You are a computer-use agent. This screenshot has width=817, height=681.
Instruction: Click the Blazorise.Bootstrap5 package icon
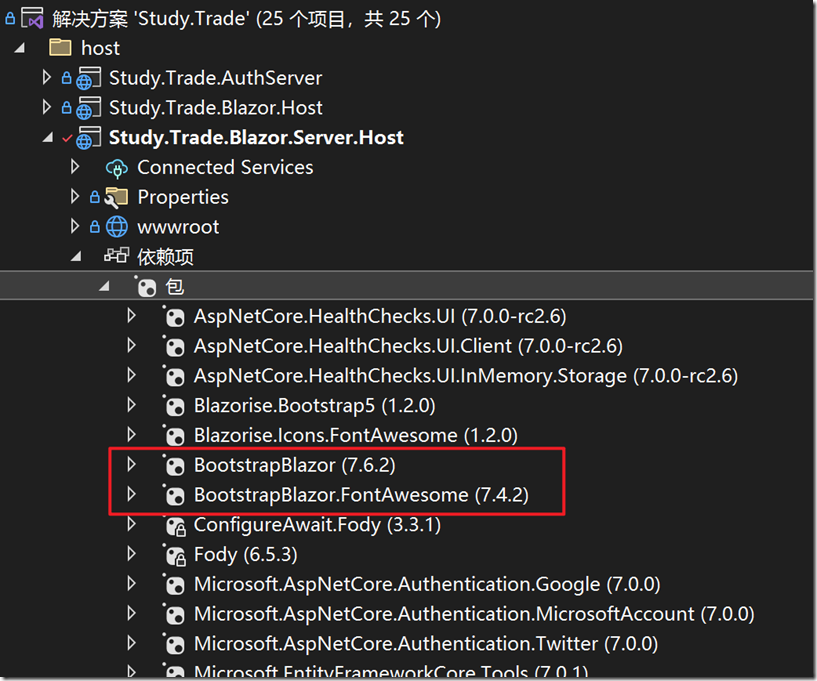coord(174,405)
